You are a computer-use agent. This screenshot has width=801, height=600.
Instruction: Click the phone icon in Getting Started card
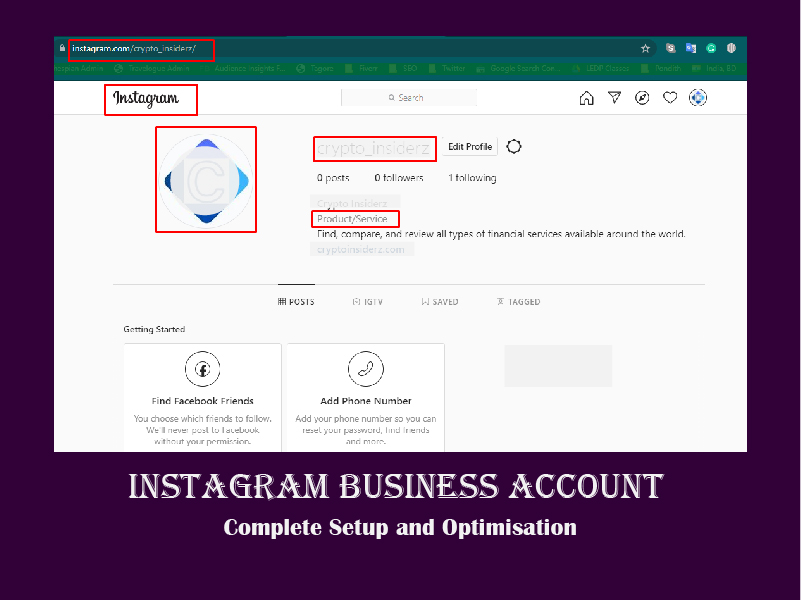[x=366, y=369]
